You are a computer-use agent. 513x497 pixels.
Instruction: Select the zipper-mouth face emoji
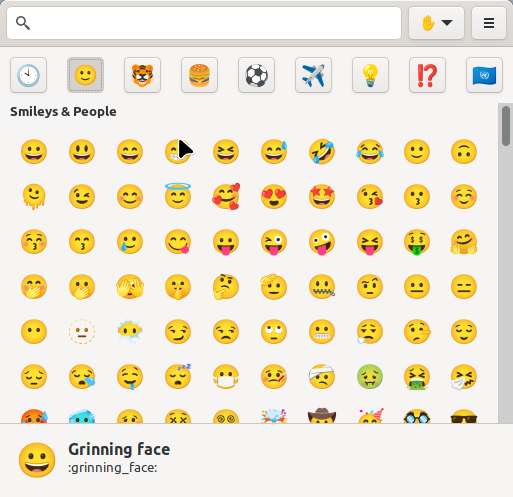(321, 287)
